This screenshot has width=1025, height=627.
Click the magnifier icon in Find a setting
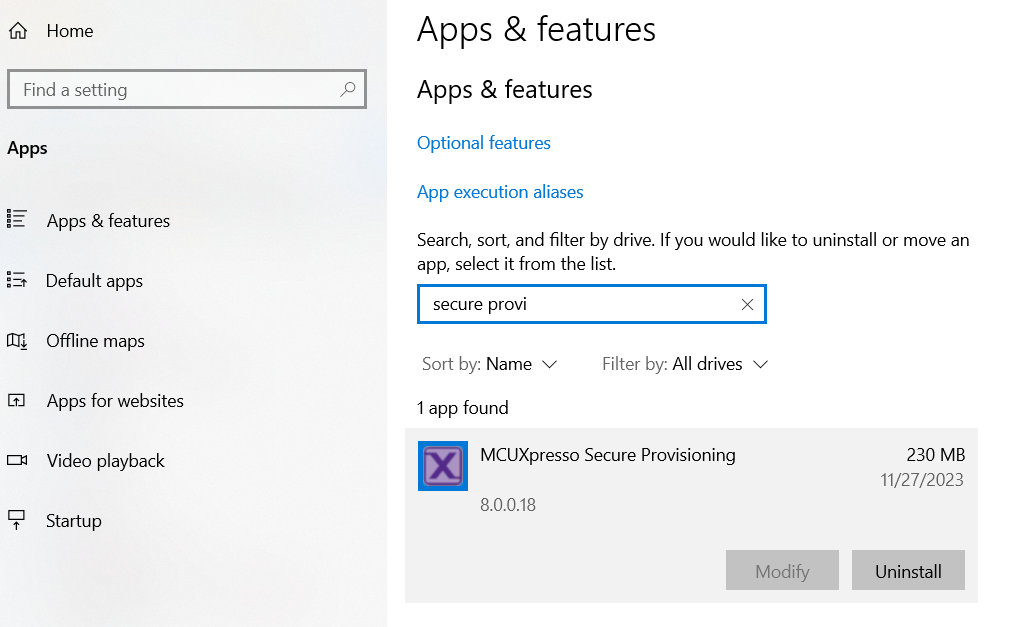[x=348, y=89]
